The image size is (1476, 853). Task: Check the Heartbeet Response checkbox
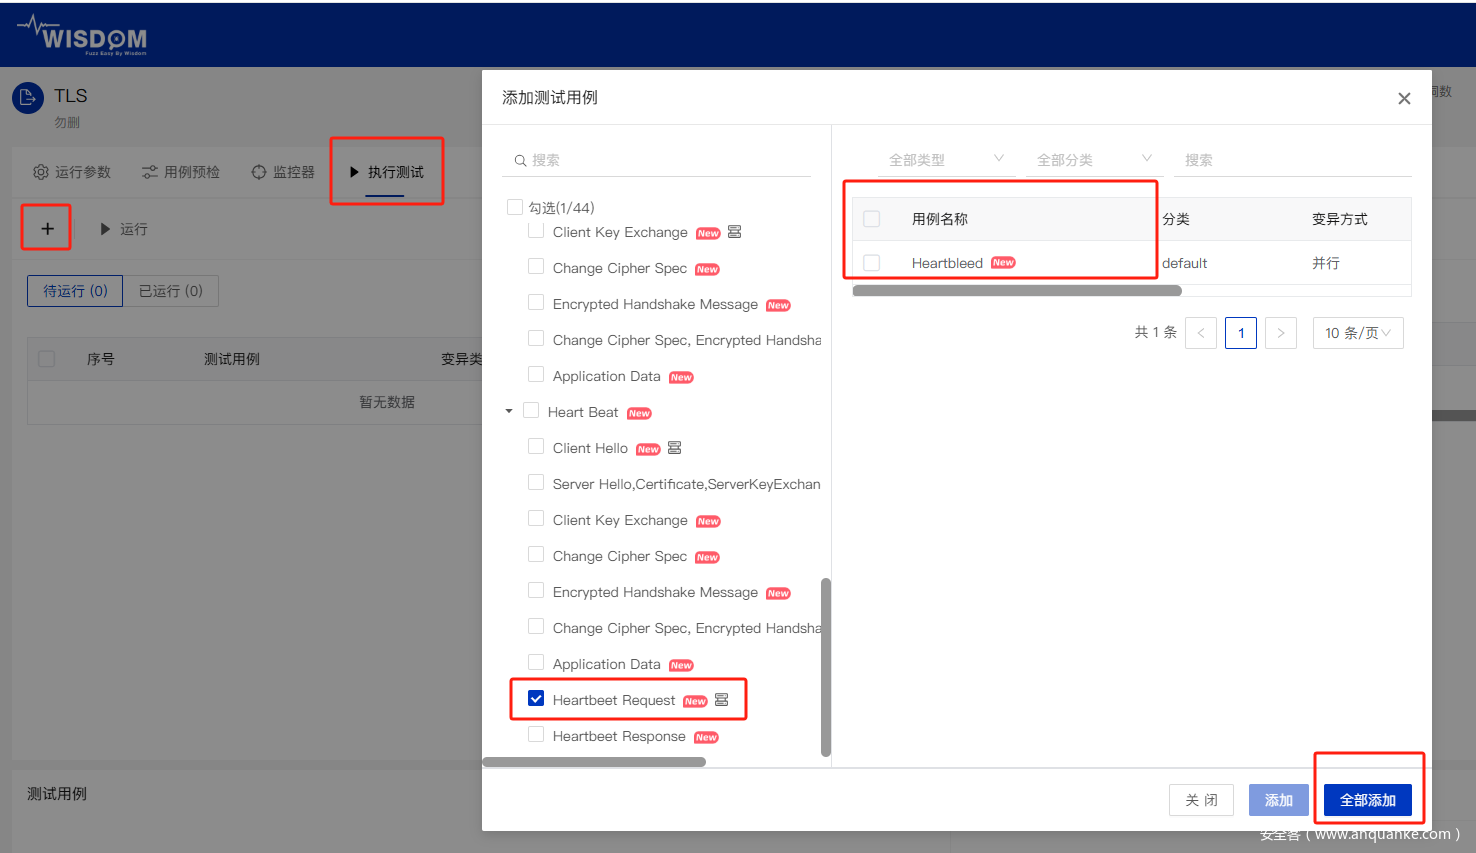(536, 735)
